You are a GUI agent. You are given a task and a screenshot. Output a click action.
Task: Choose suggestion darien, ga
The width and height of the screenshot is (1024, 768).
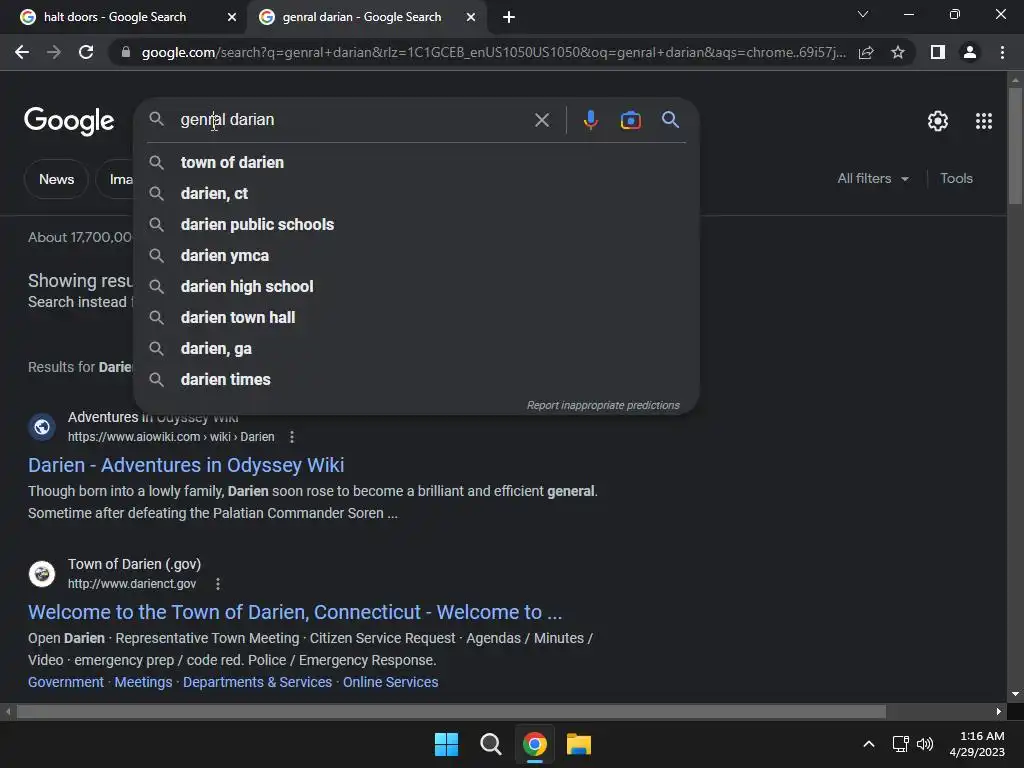coord(417,349)
